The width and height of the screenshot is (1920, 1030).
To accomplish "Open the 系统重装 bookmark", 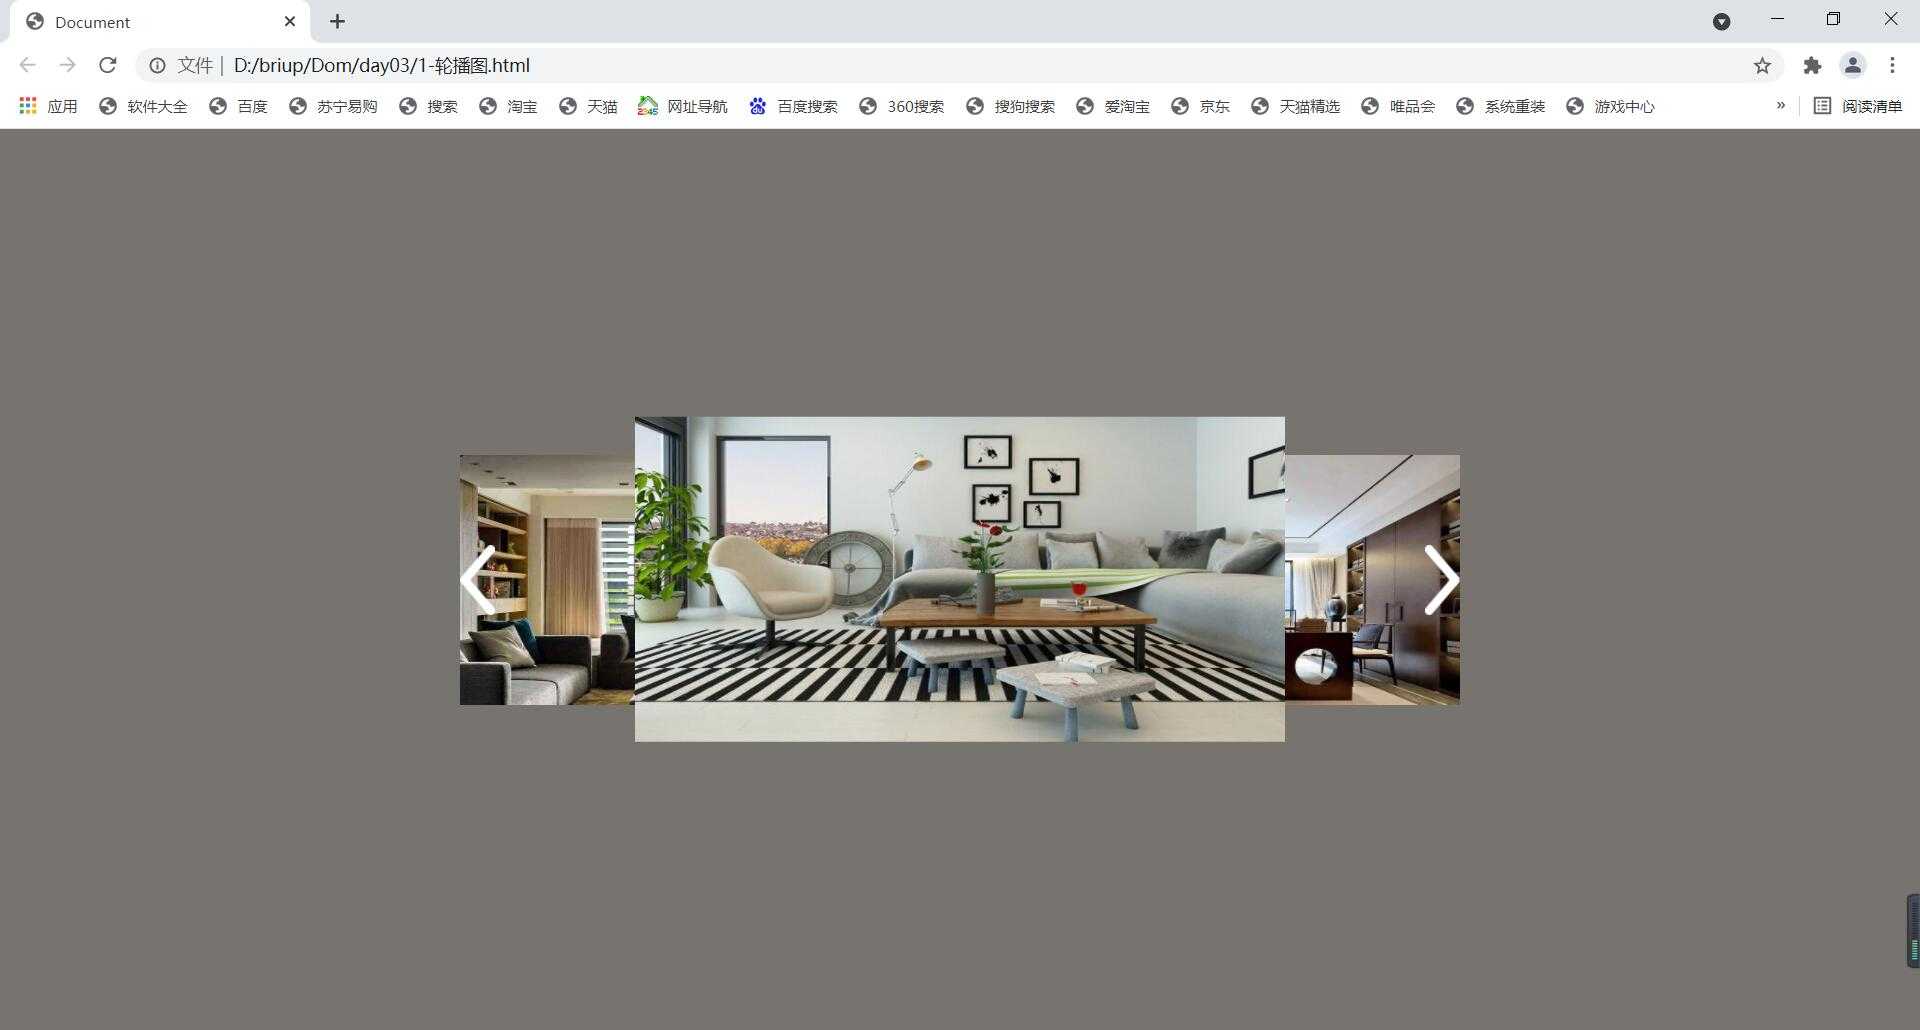I will [x=1500, y=106].
